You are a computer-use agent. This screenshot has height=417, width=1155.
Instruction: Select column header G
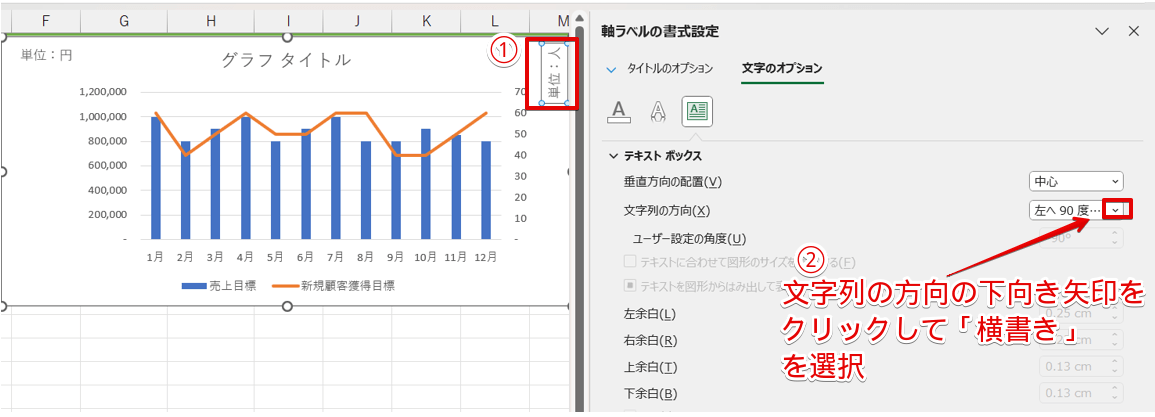[x=123, y=20]
